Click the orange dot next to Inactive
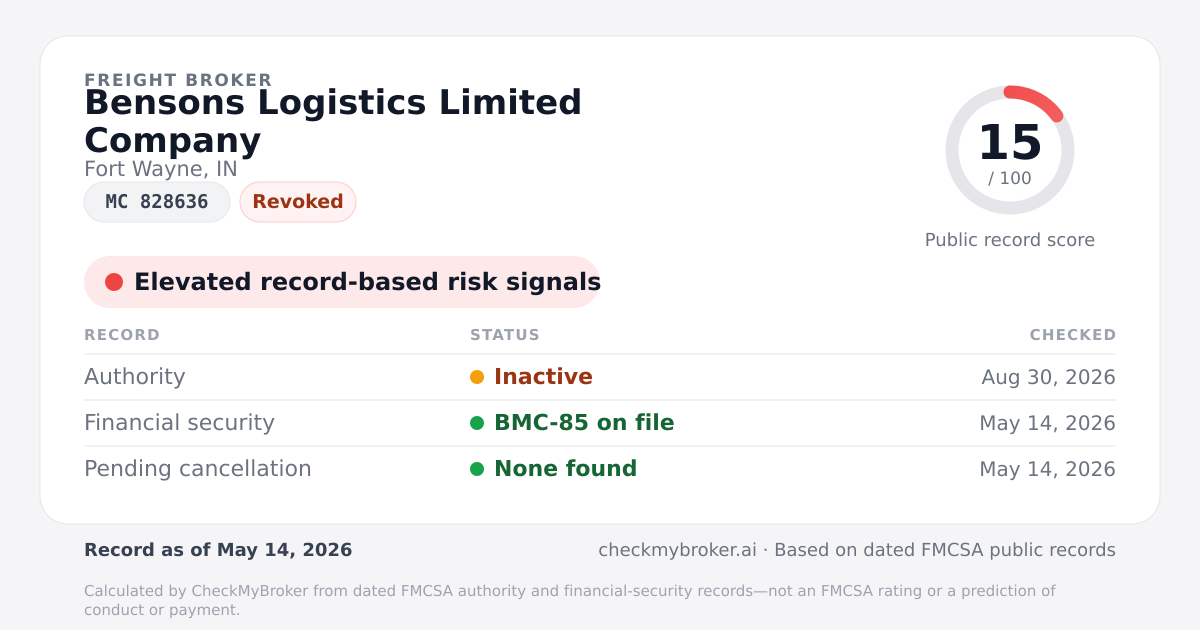This screenshot has height=630, width=1200. 477,377
